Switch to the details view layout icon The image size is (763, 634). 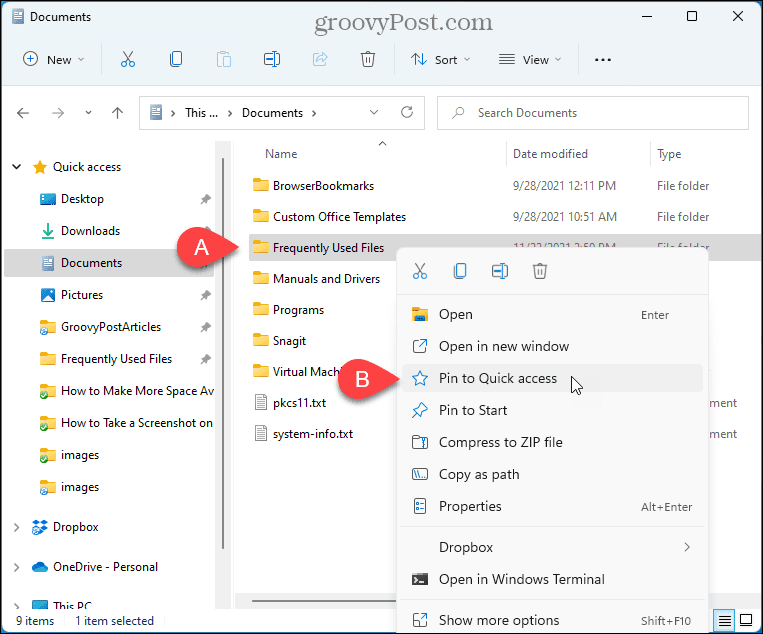(x=725, y=620)
